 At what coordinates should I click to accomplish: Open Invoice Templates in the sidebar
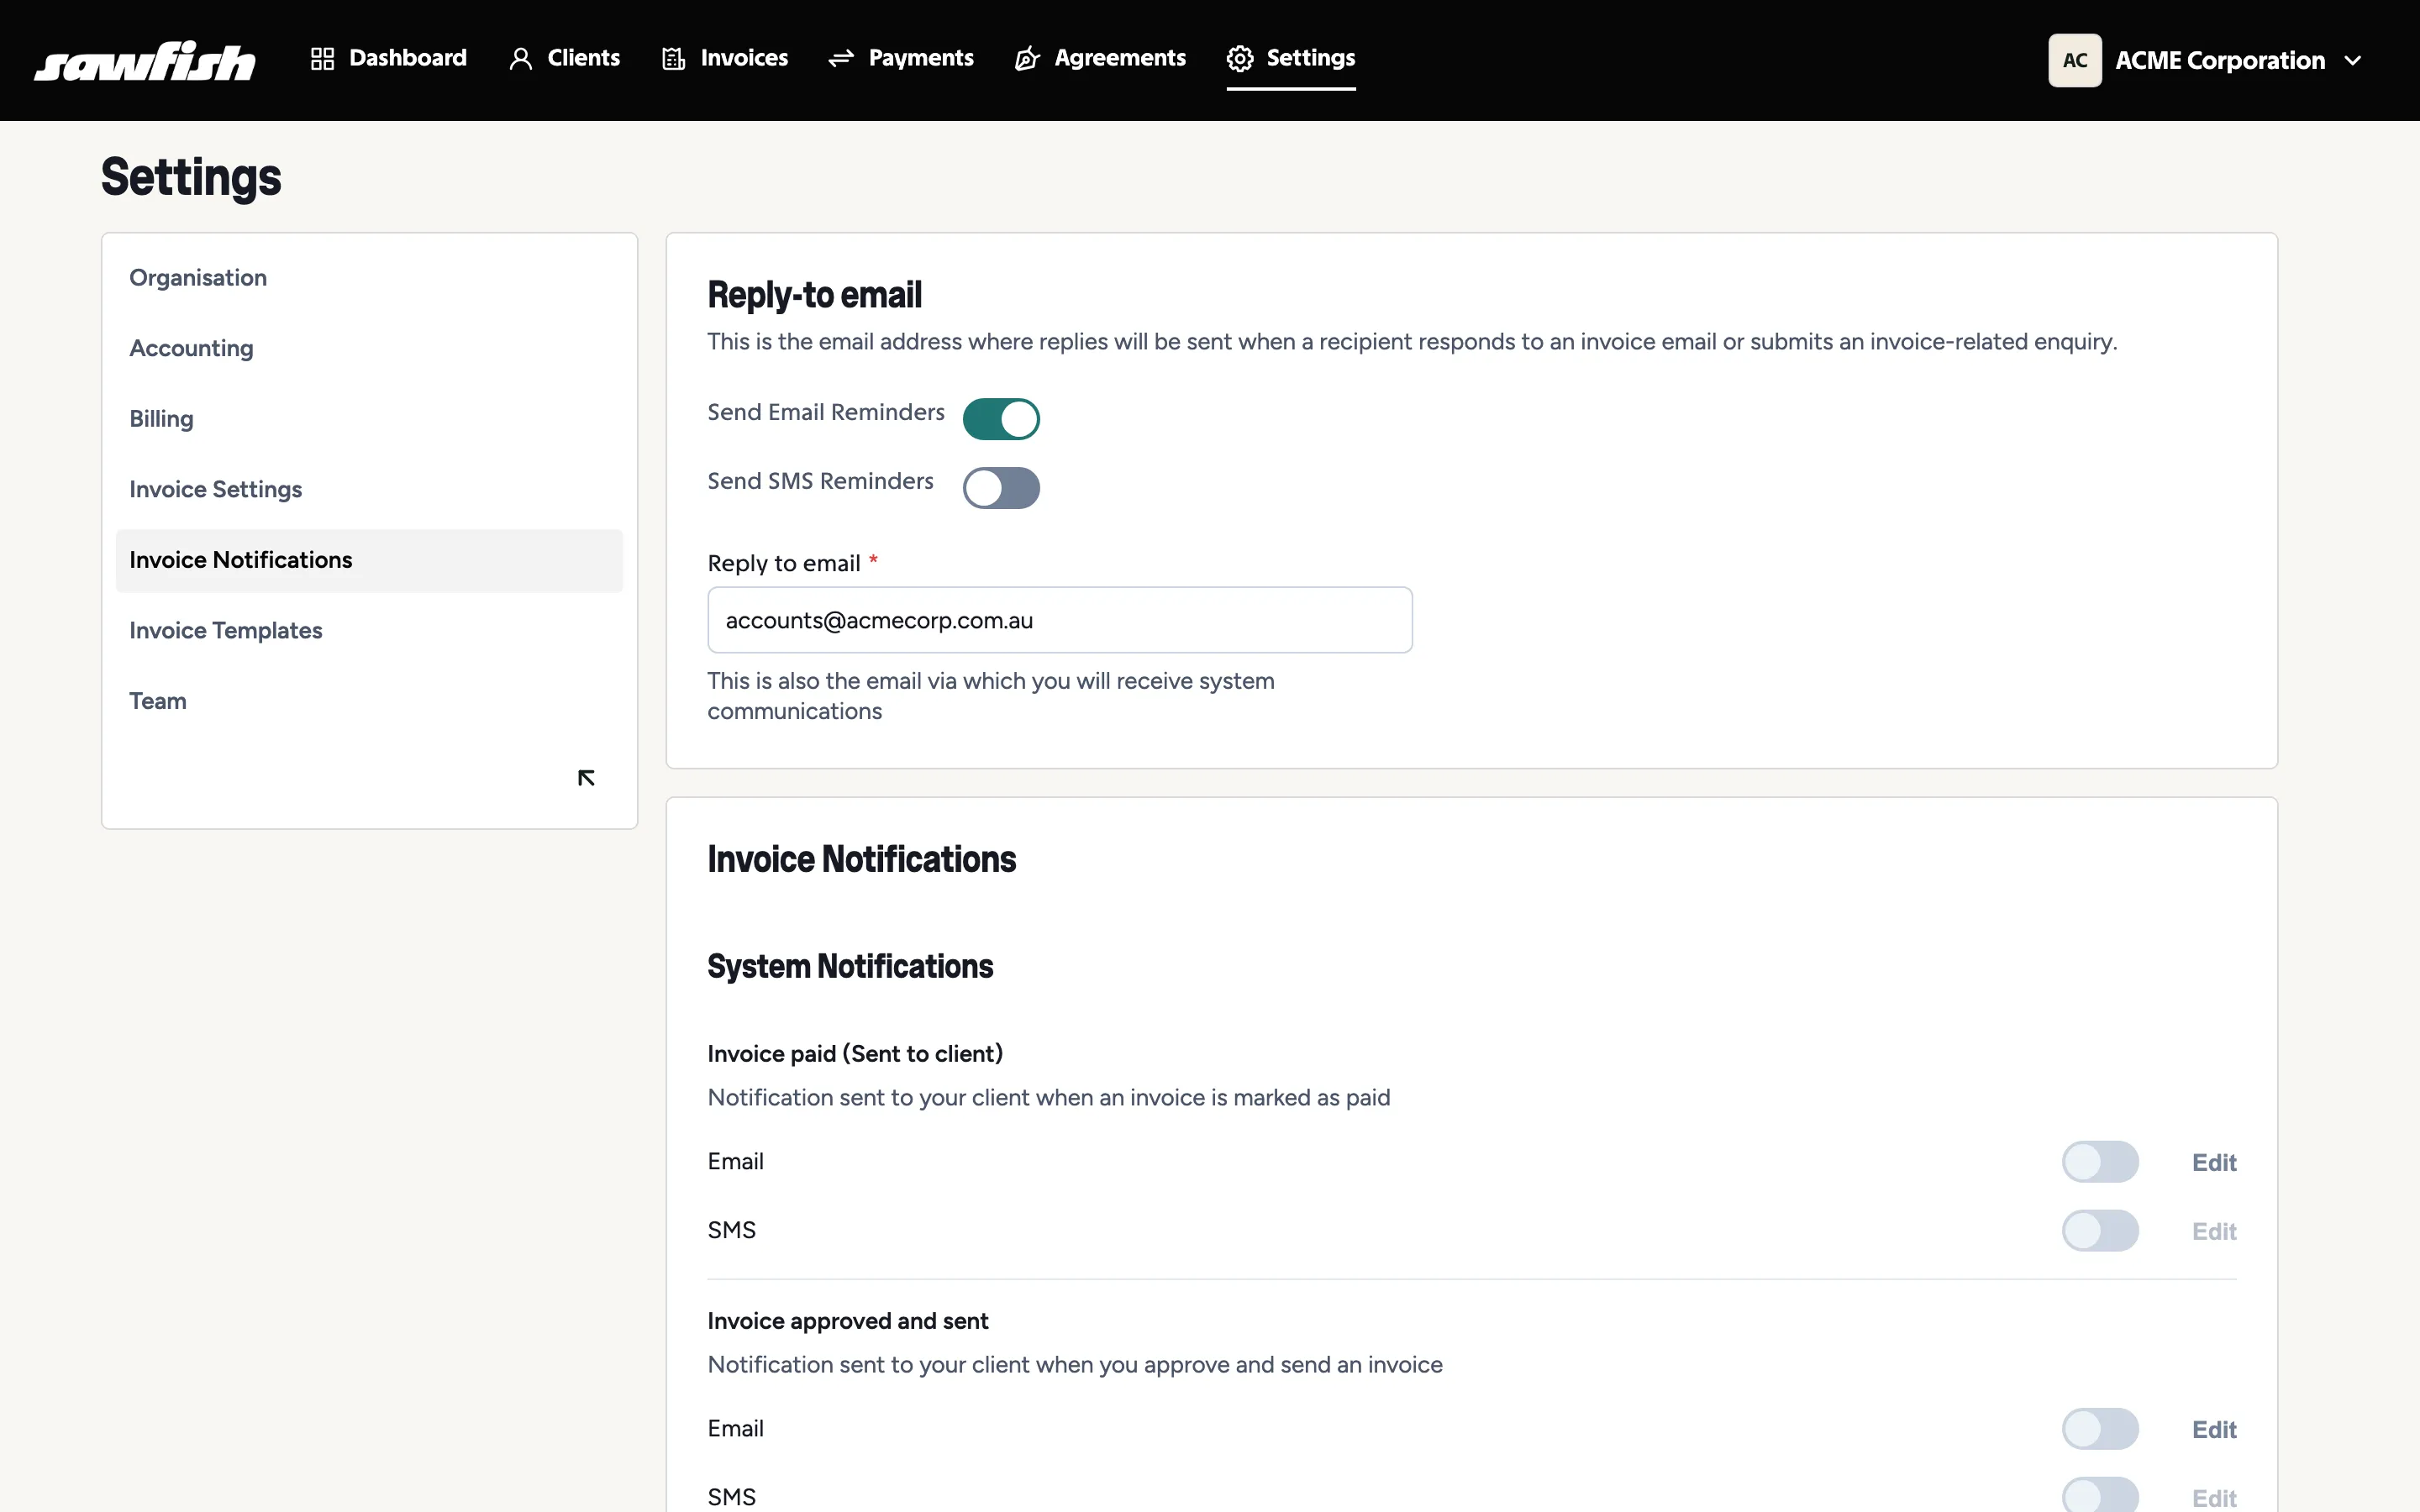369,631
